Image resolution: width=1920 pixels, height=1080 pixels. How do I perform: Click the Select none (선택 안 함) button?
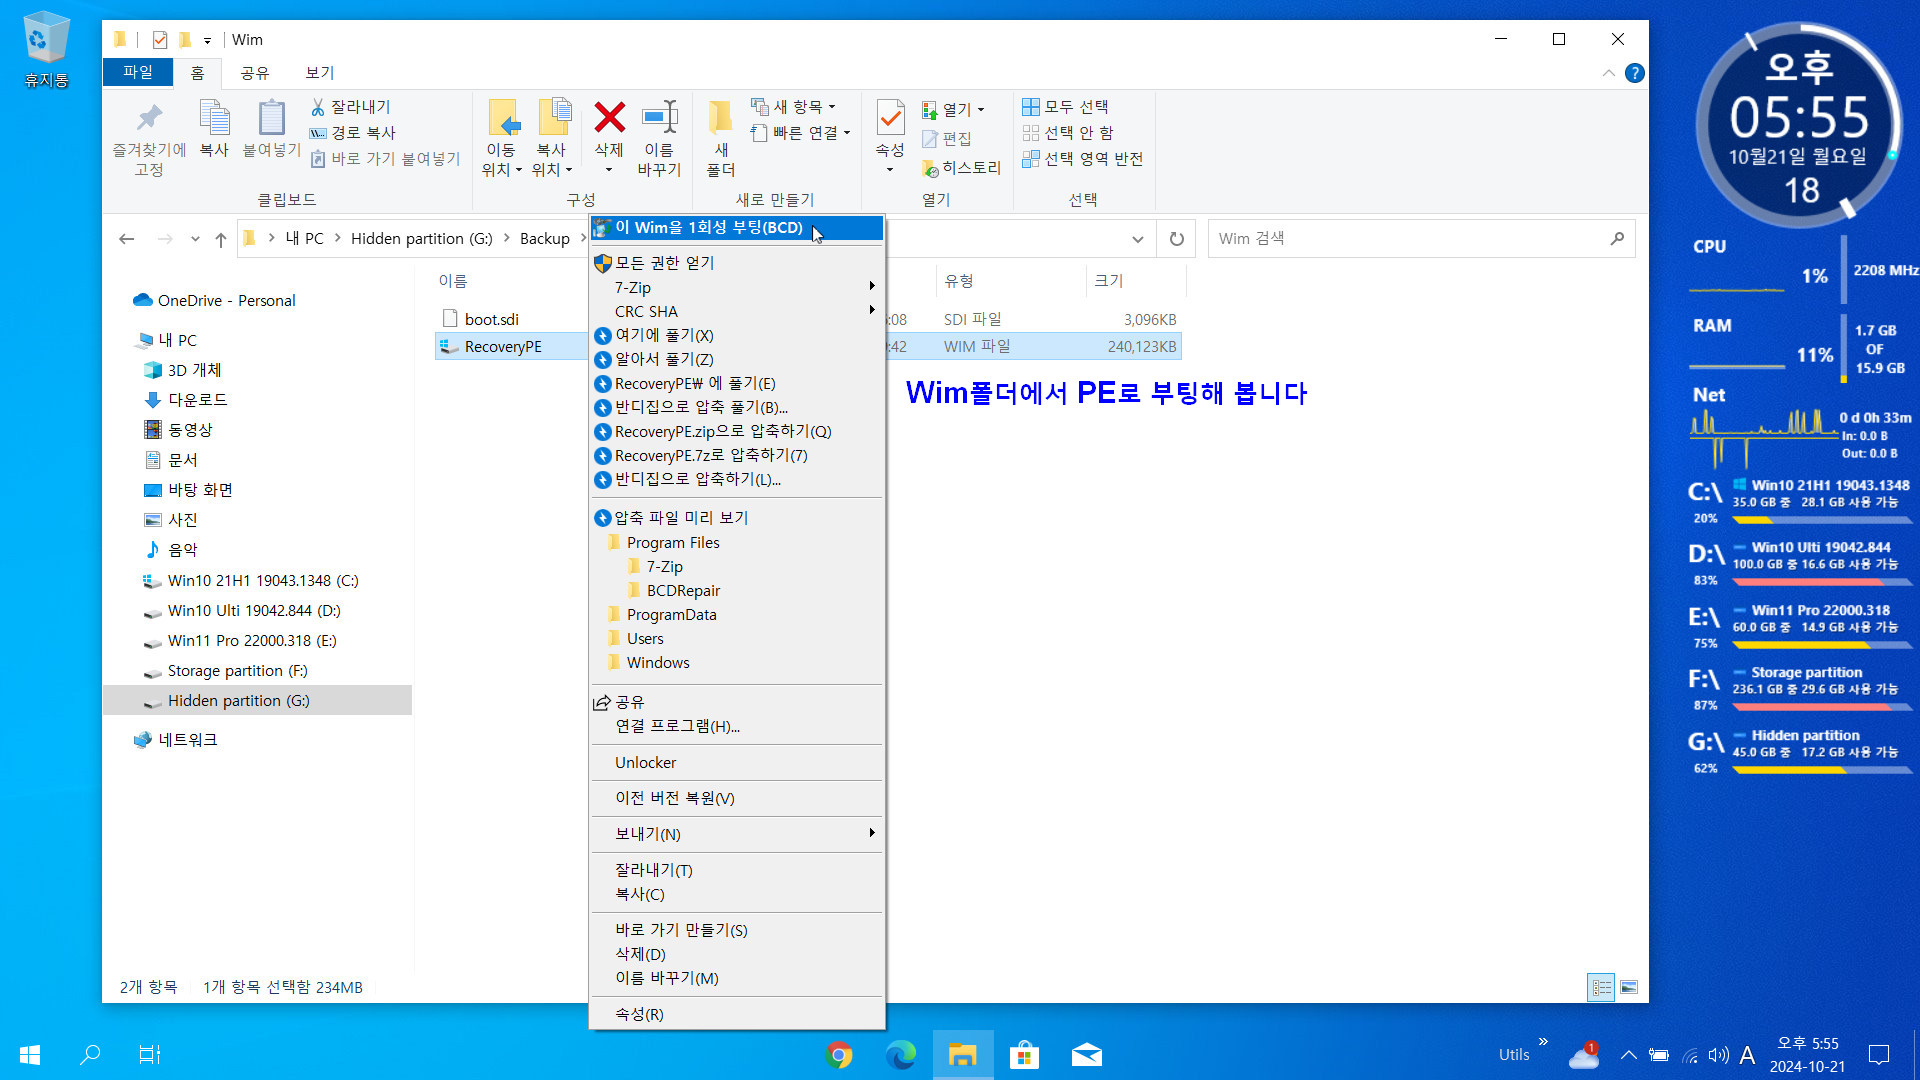(1068, 133)
